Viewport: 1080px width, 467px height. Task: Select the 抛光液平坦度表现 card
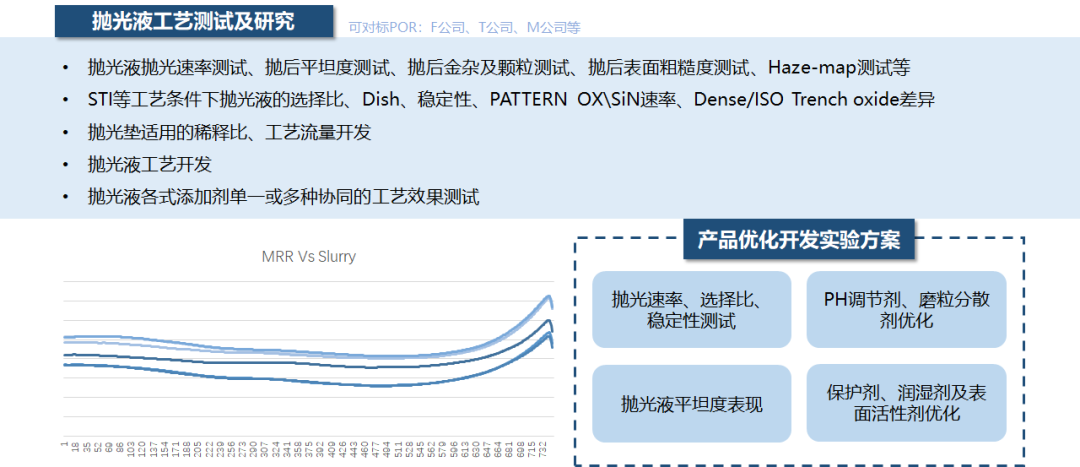tap(692, 404)
